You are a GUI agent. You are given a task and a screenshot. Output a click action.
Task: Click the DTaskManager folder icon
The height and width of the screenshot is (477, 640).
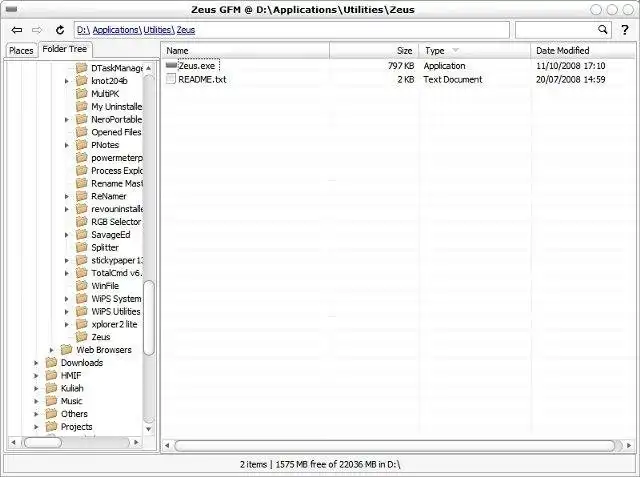pos(82,68)
